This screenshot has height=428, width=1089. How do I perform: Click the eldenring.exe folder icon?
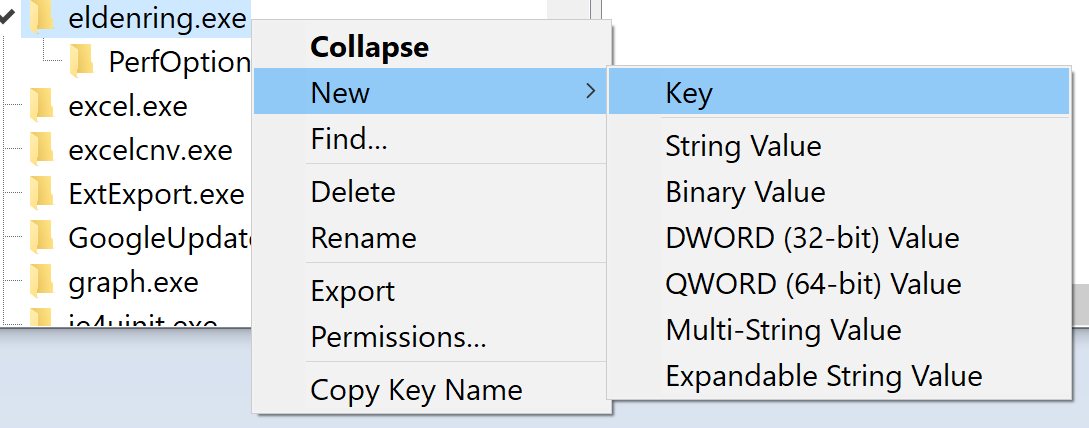(40, 17)
